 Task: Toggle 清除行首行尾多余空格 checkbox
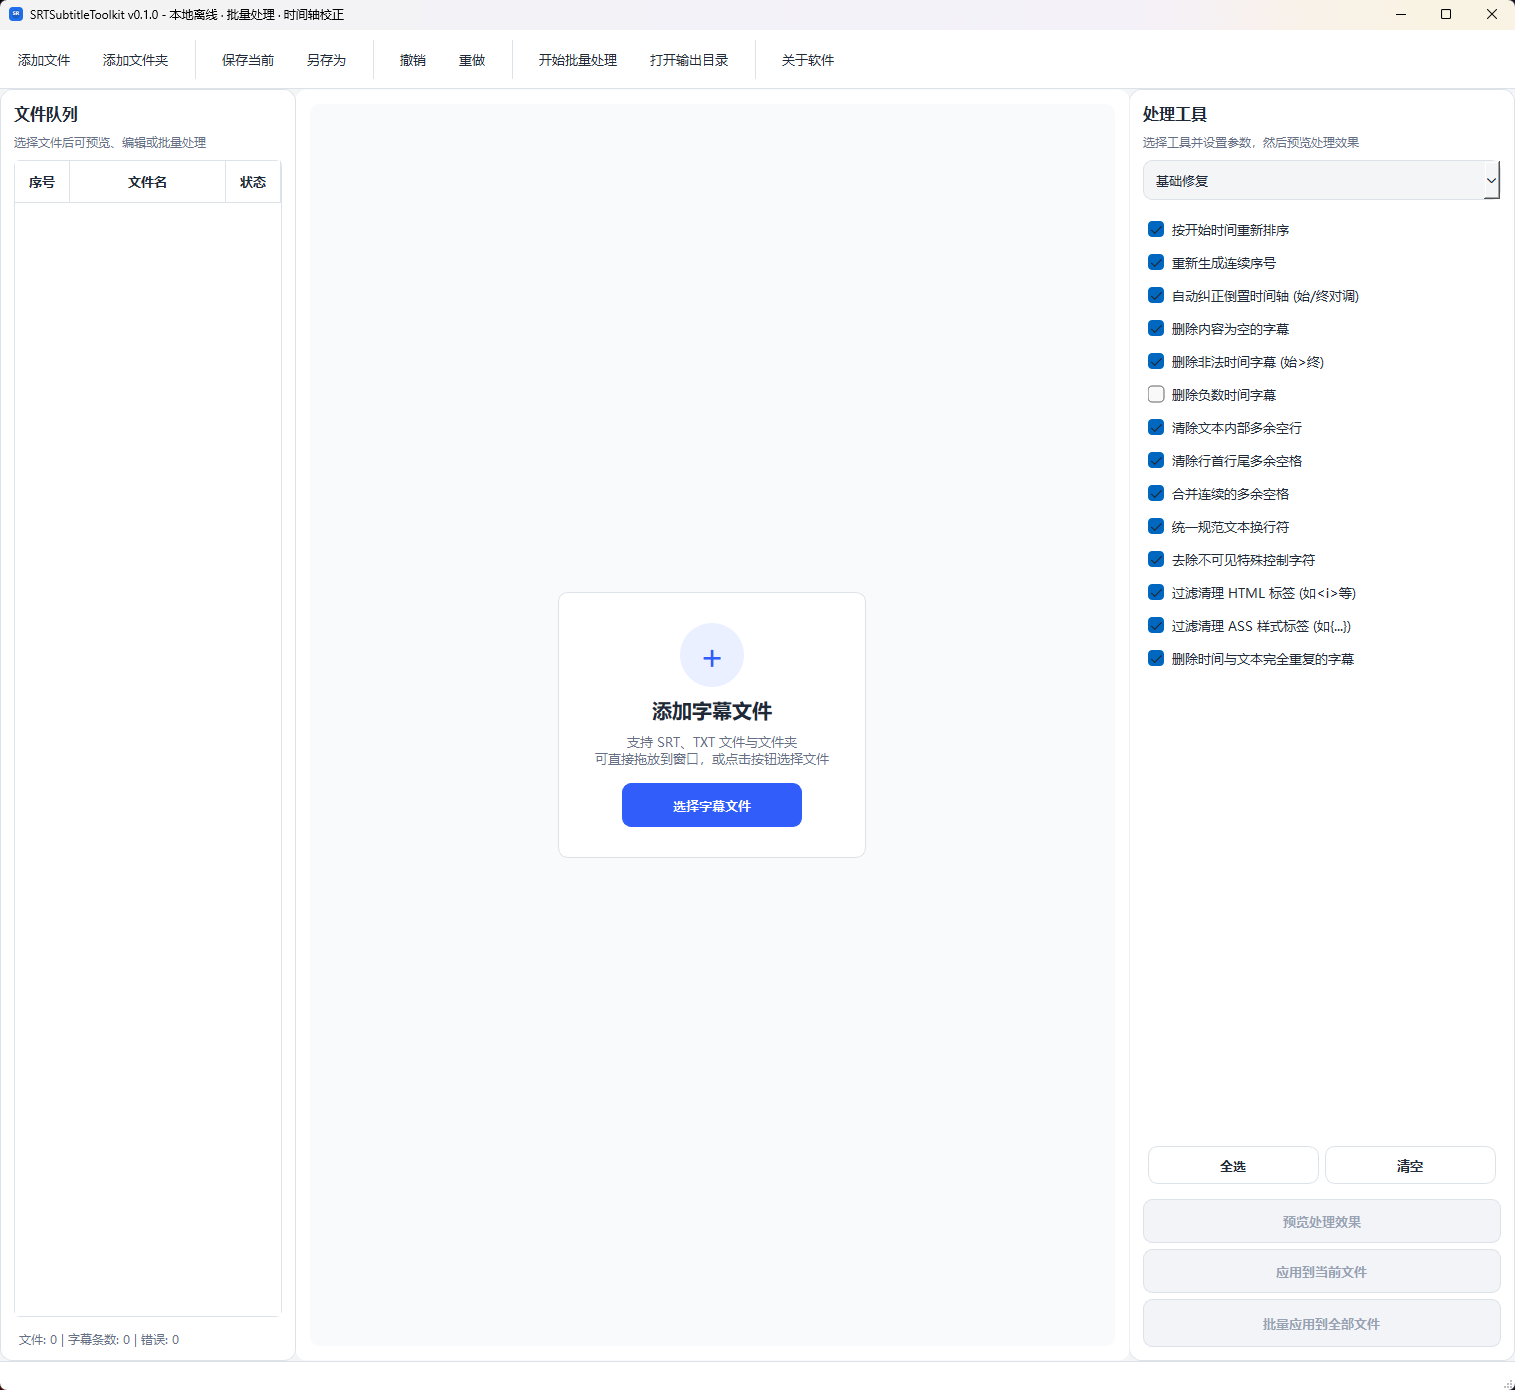point(1156,460)
